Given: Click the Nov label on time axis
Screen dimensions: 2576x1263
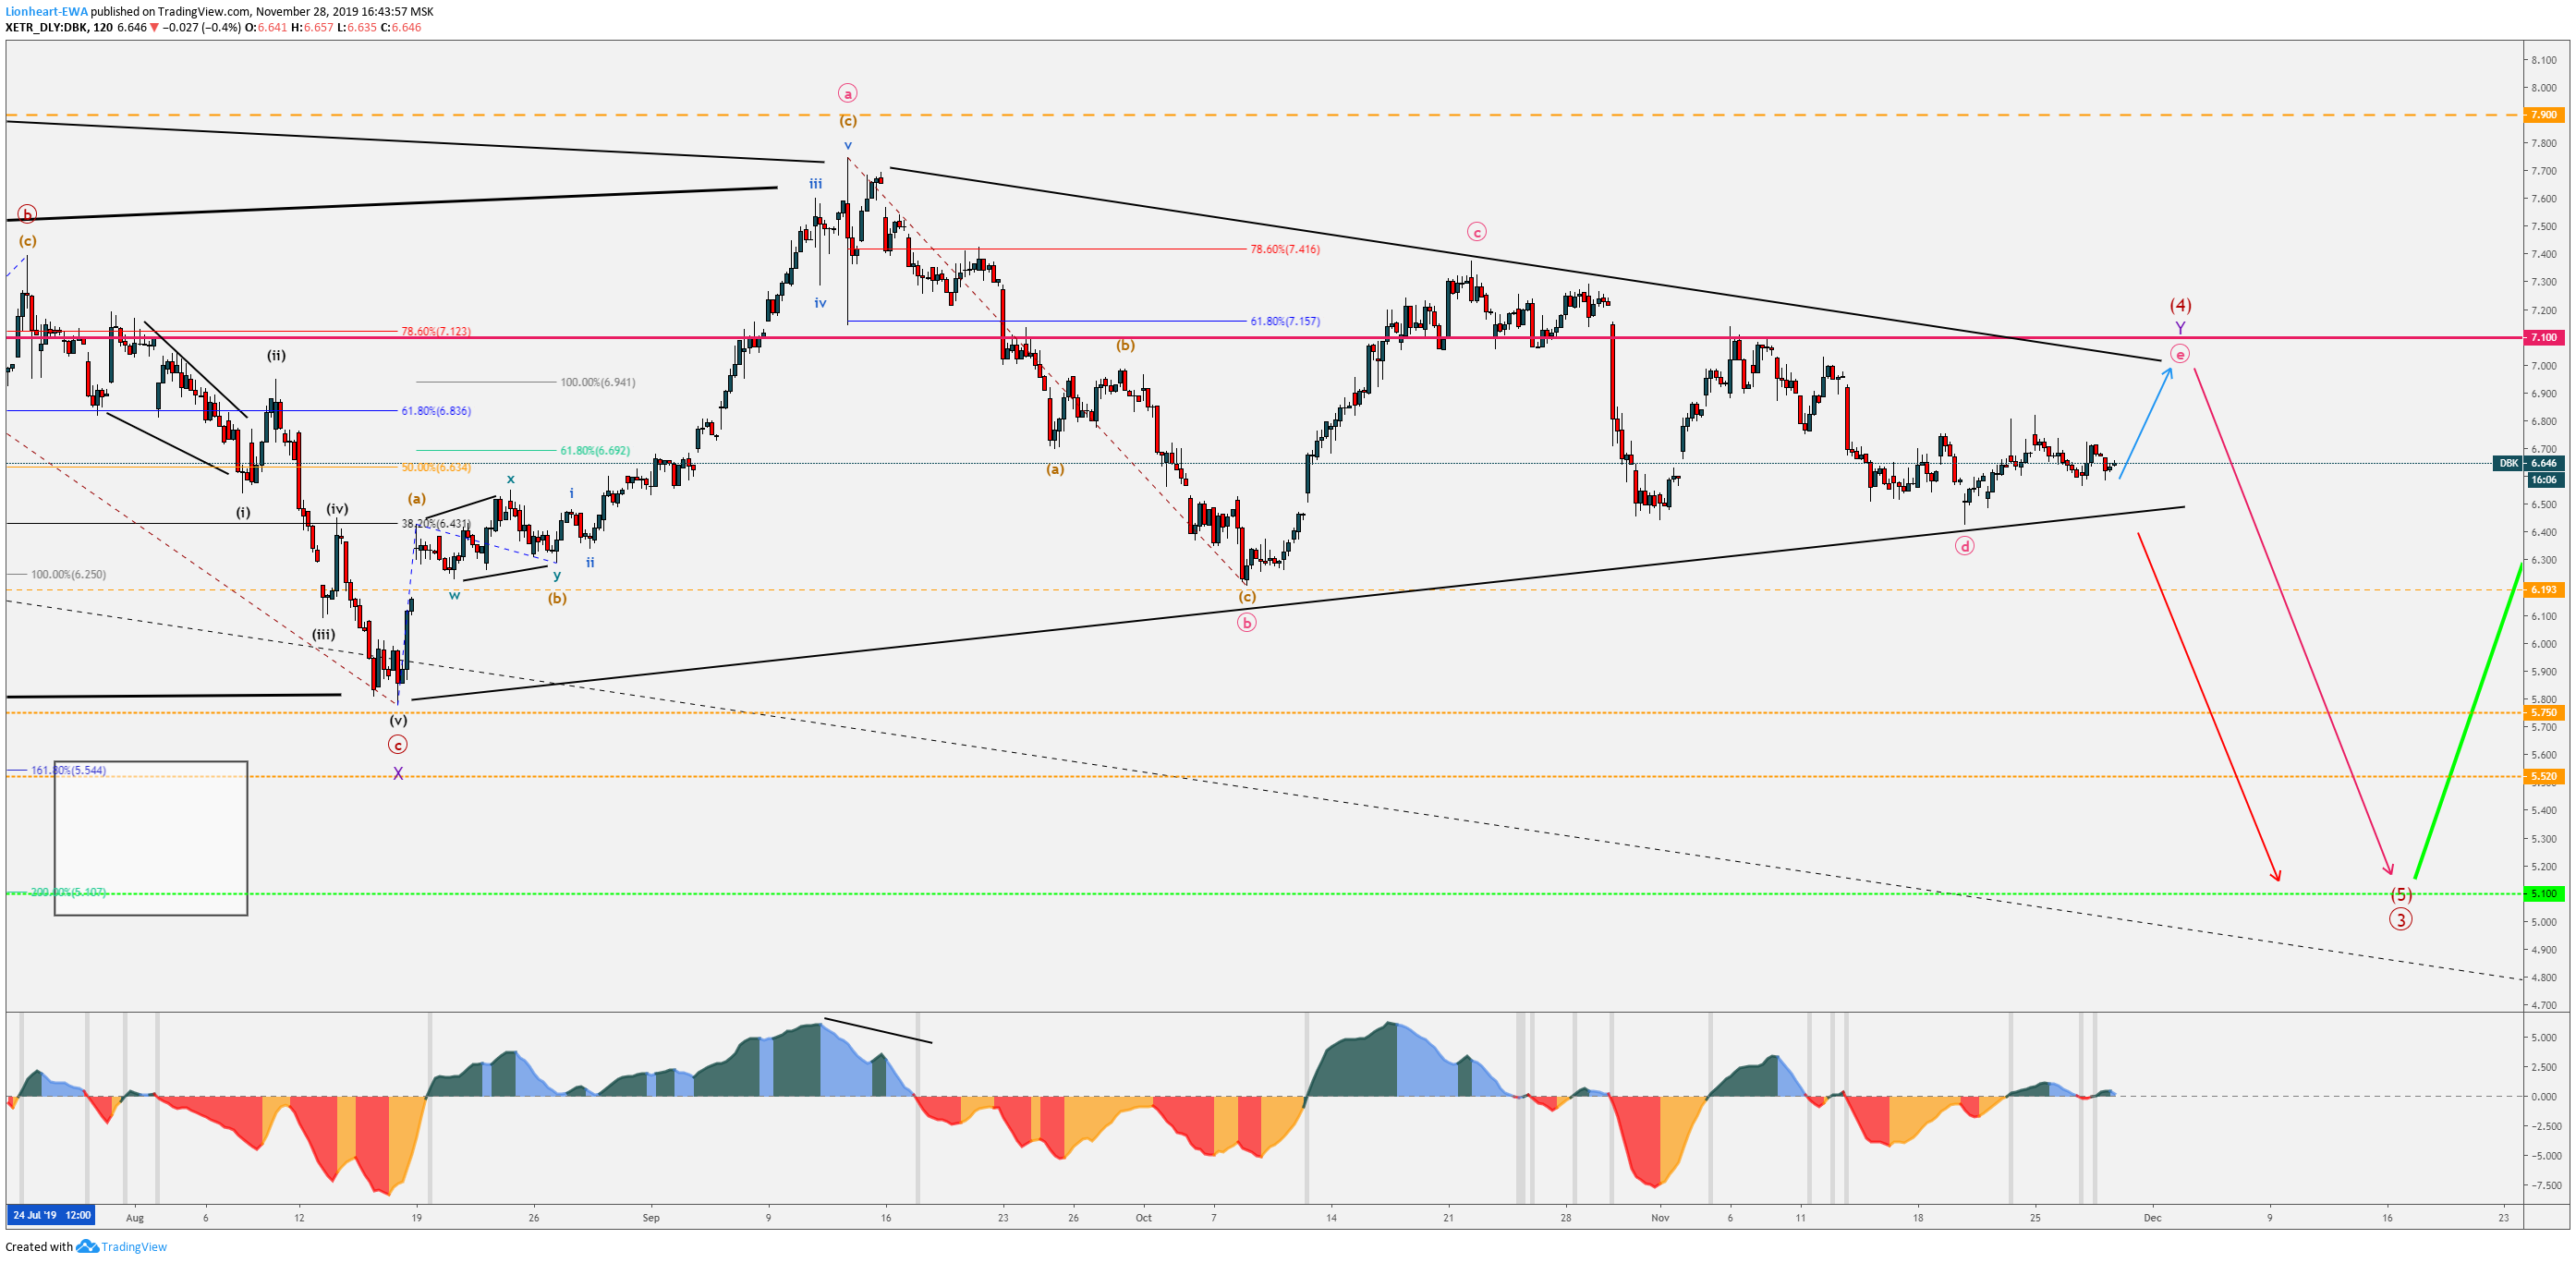Looking at the screenshot, I should pos(1660,1218).
